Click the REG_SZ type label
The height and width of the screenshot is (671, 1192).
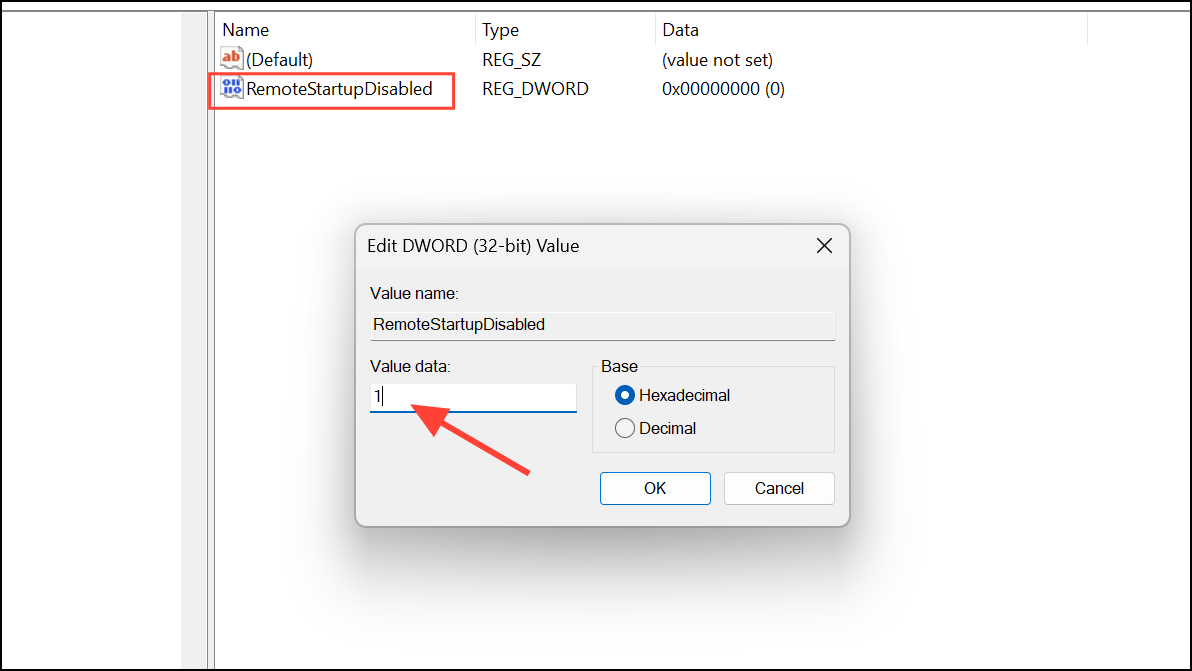point(511,59)
